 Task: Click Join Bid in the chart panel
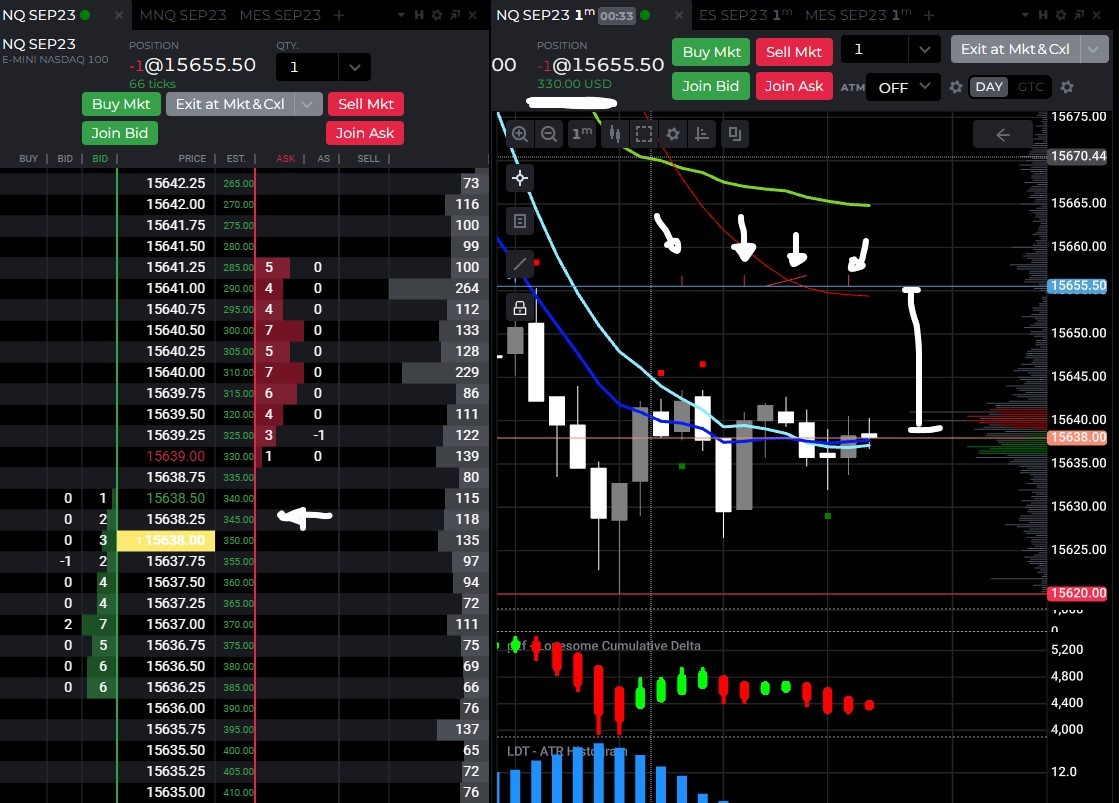pyautogui.click(x=710, y=86)
